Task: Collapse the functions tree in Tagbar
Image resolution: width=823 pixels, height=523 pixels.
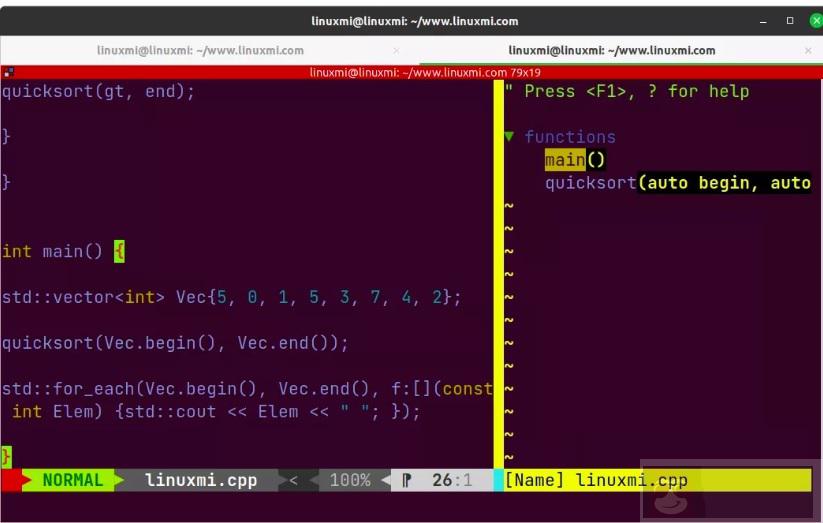Action: [509, 137]
